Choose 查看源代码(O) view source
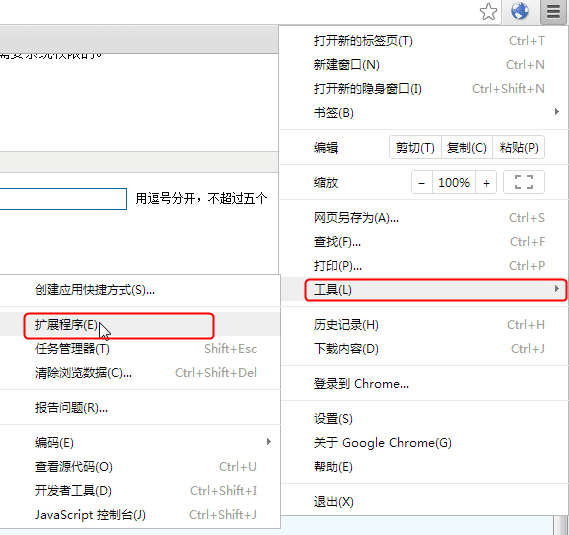This screenshot has width=569, height=535. (140, 466)
